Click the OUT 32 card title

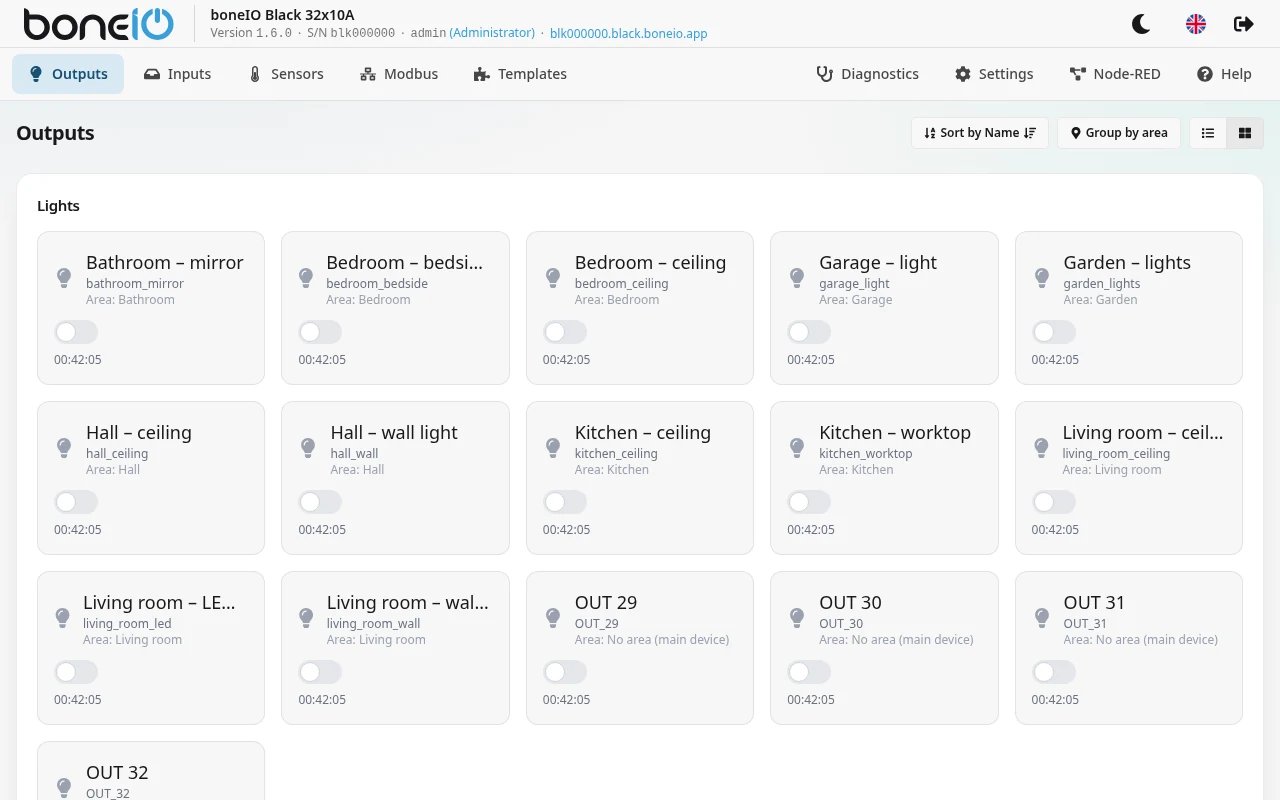pyautogui.click(x=117, y=773)
